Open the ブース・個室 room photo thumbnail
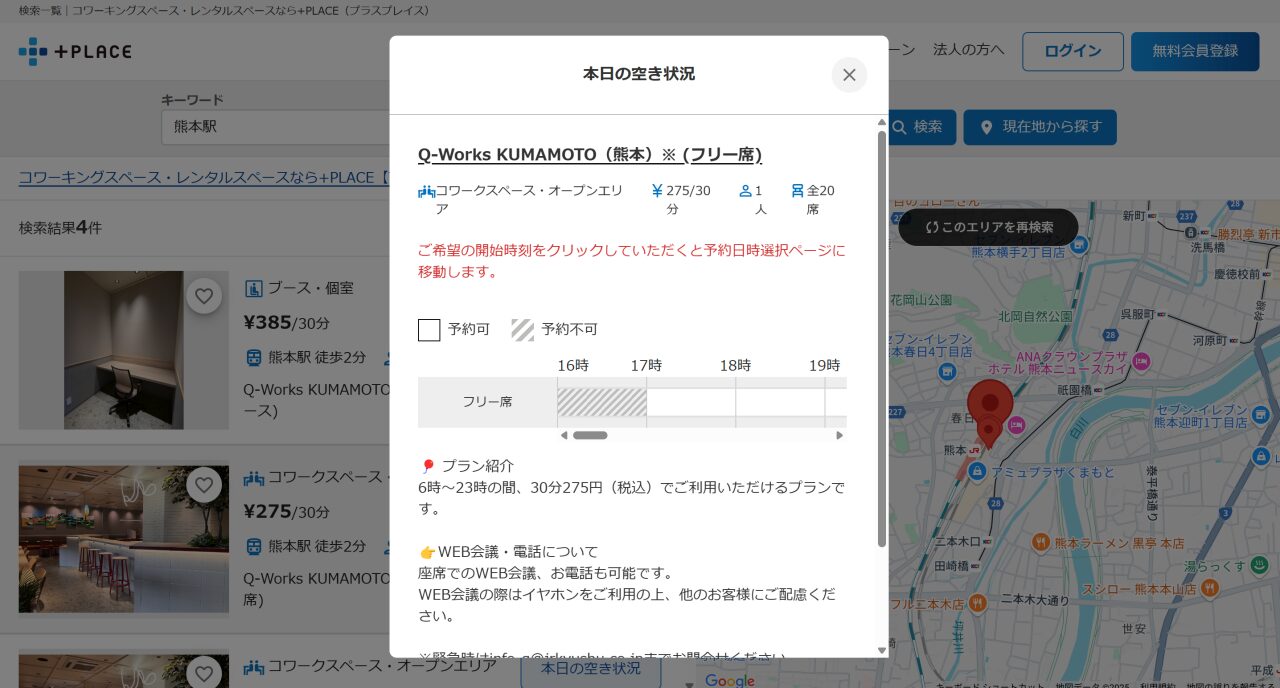The height and width of the screenshot is (688, 1280). point(124,350)
